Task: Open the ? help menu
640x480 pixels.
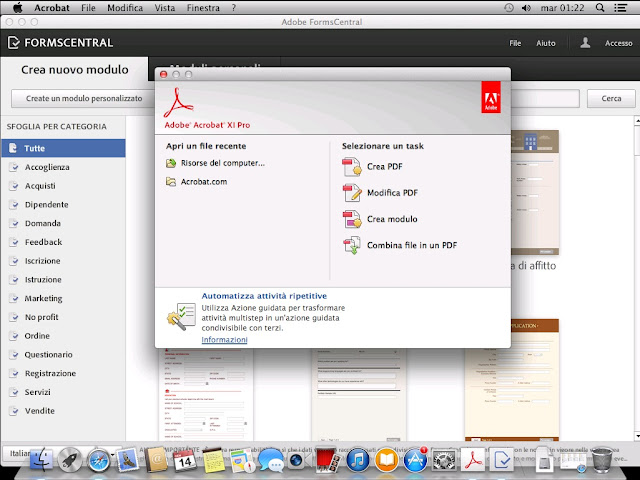Action: [x=233, y=8]
